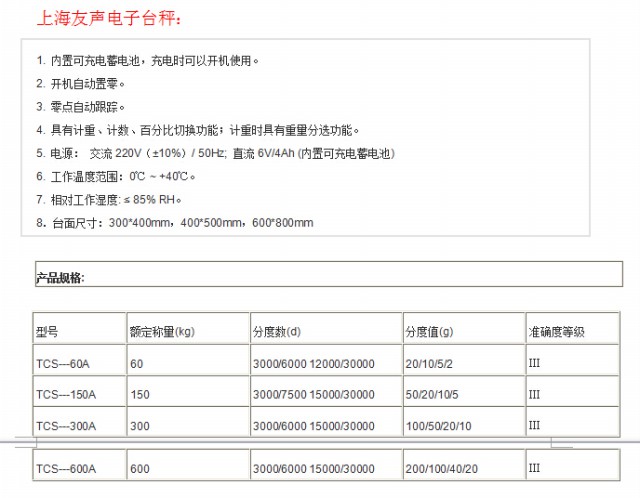Click division value 100/50/20/10
The height and width of the screenshot is (498, 640).
click(438, 426)
